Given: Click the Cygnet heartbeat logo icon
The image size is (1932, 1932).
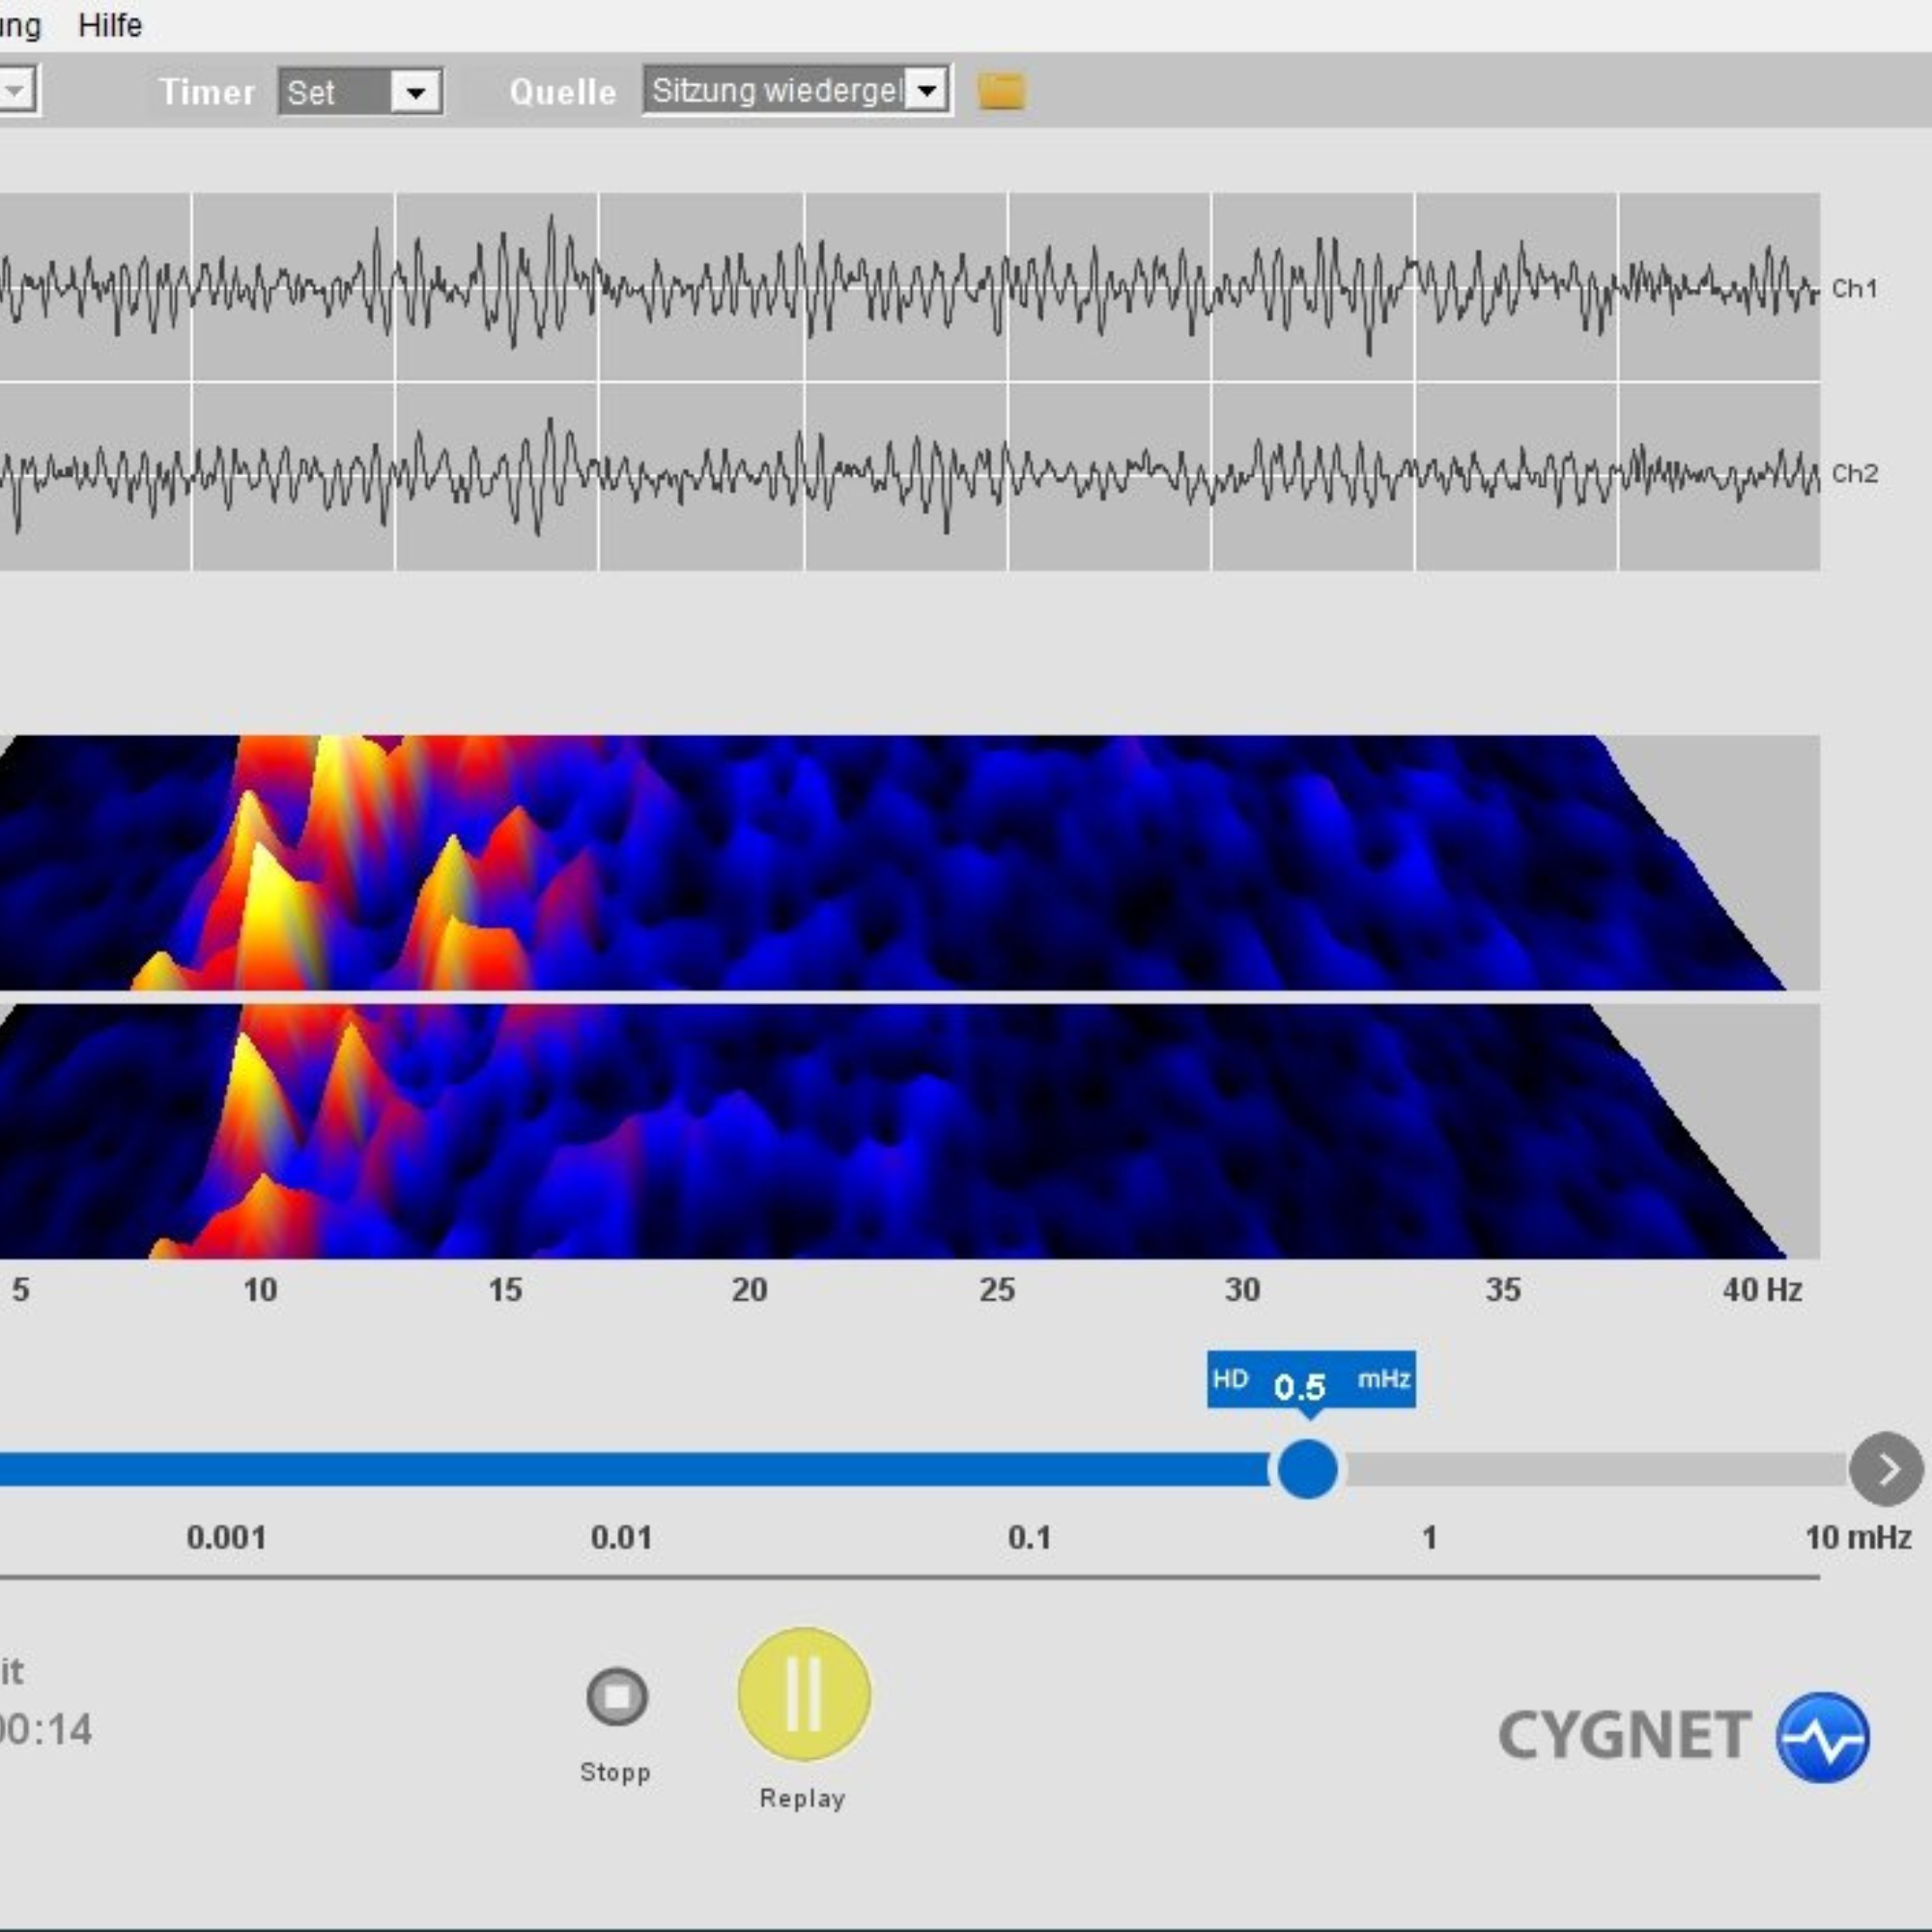Looking at the screenshot, I should [1822, 1737].
